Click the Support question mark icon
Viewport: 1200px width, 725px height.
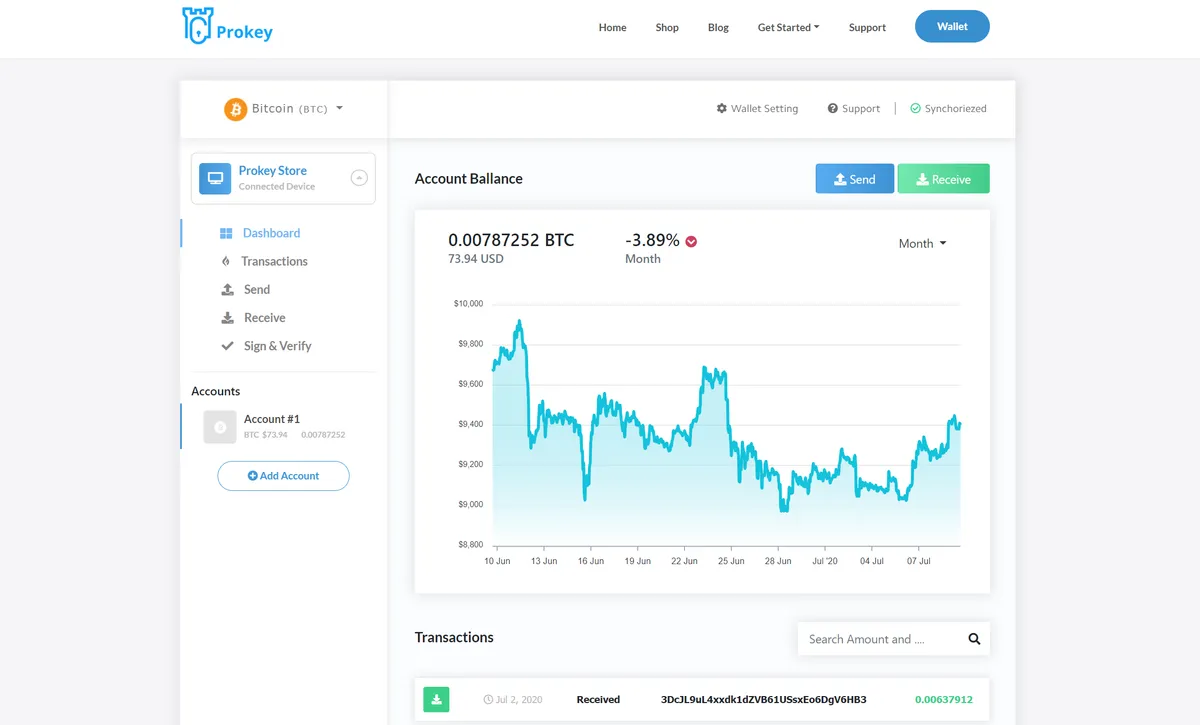tap(831, 108)
